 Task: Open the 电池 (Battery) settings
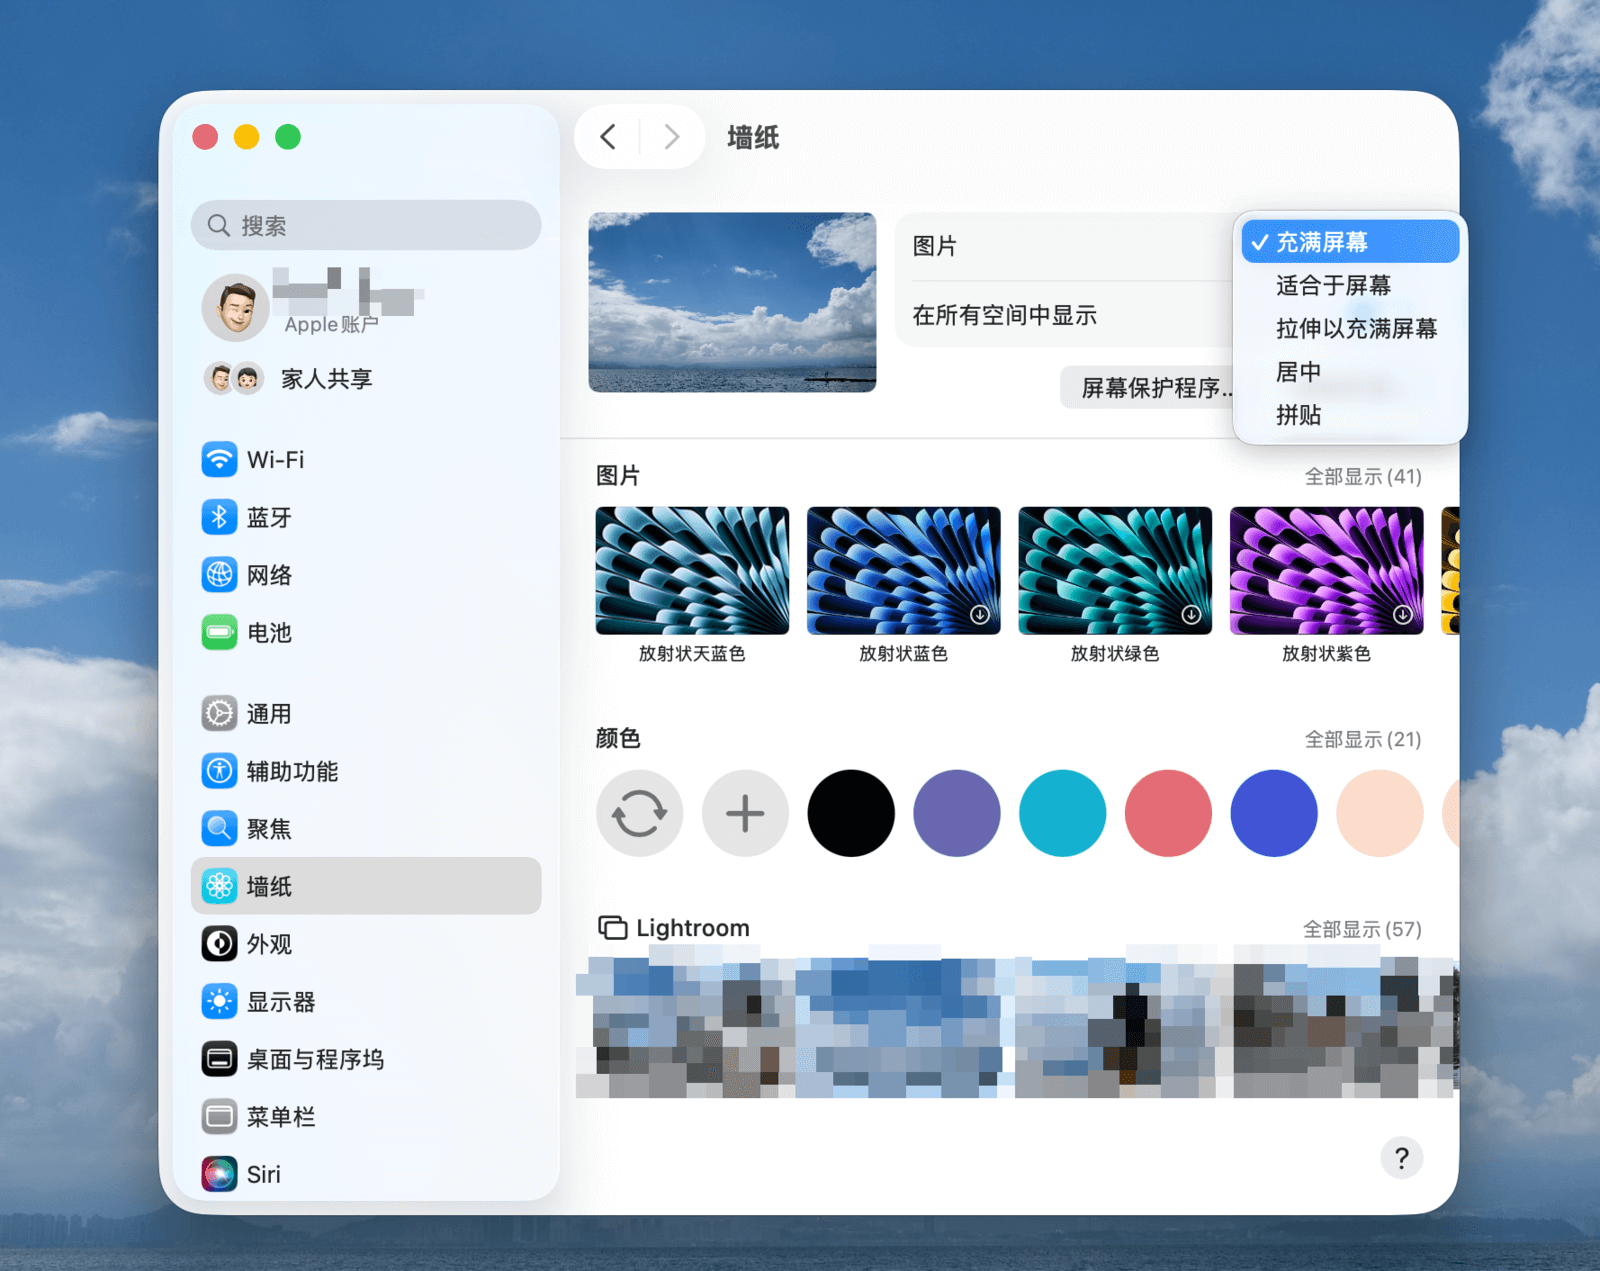pos(268,633)
